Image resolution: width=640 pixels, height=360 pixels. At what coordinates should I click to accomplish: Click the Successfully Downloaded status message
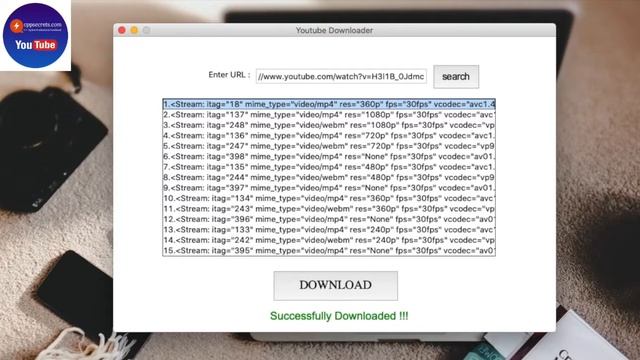339,316
